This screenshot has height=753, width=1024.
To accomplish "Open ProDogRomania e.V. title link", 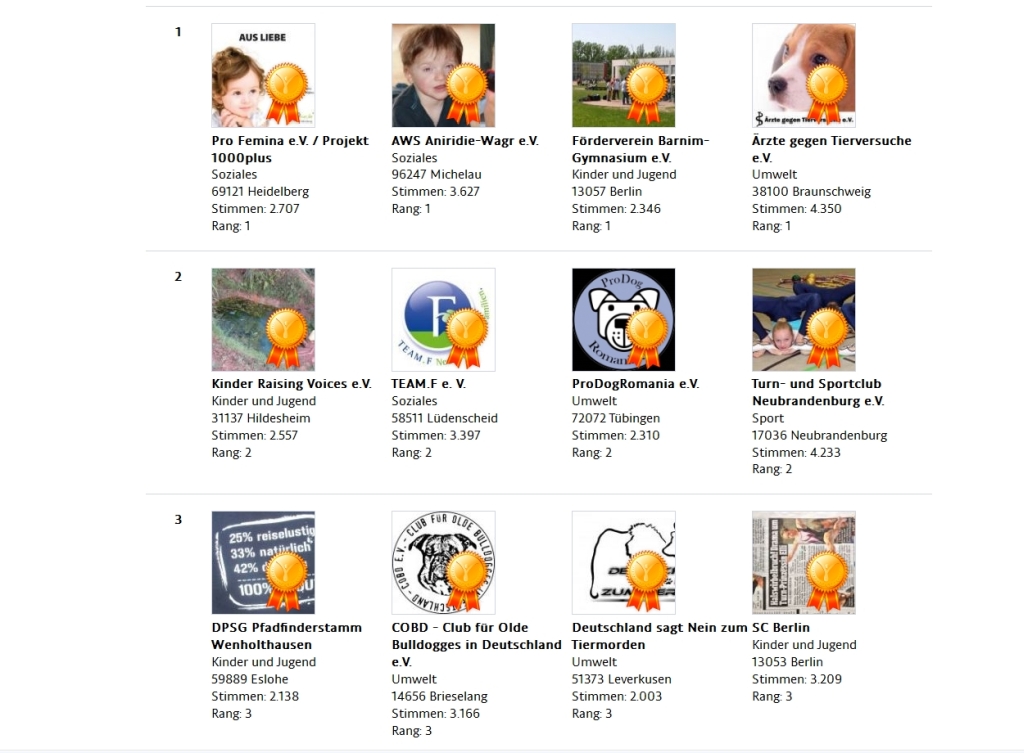I will (635, 384).
